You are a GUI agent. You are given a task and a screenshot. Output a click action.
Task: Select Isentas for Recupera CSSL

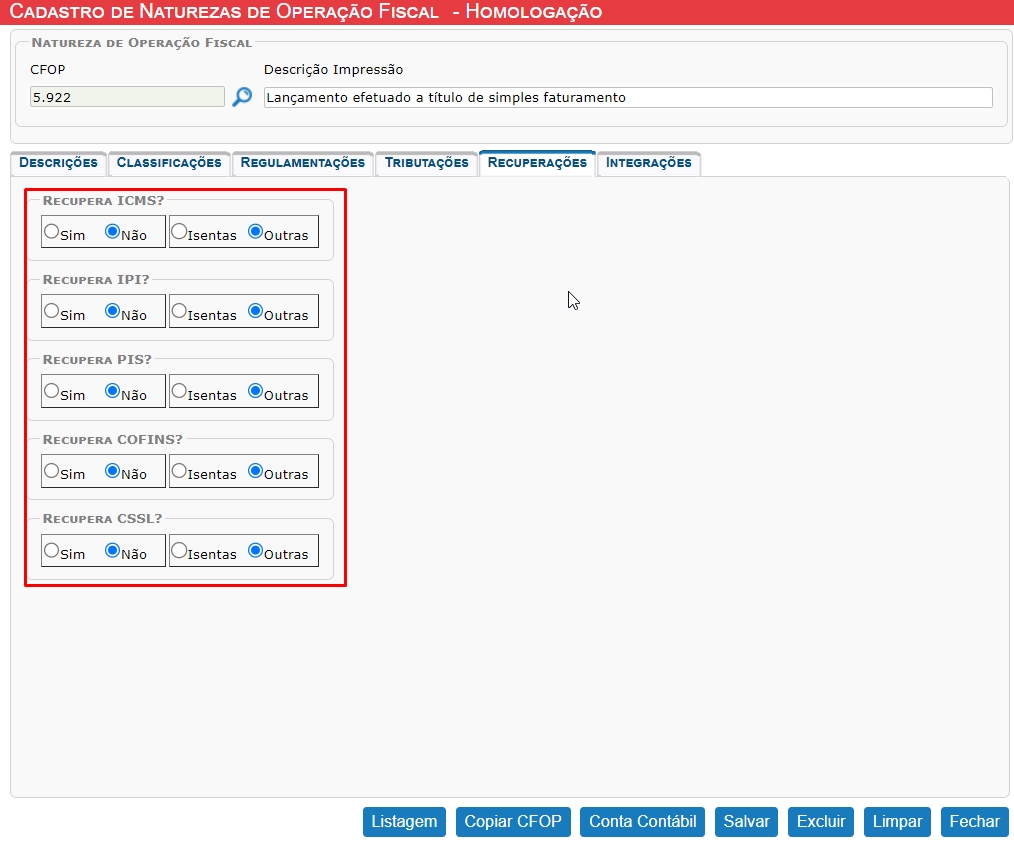(179, 550)
